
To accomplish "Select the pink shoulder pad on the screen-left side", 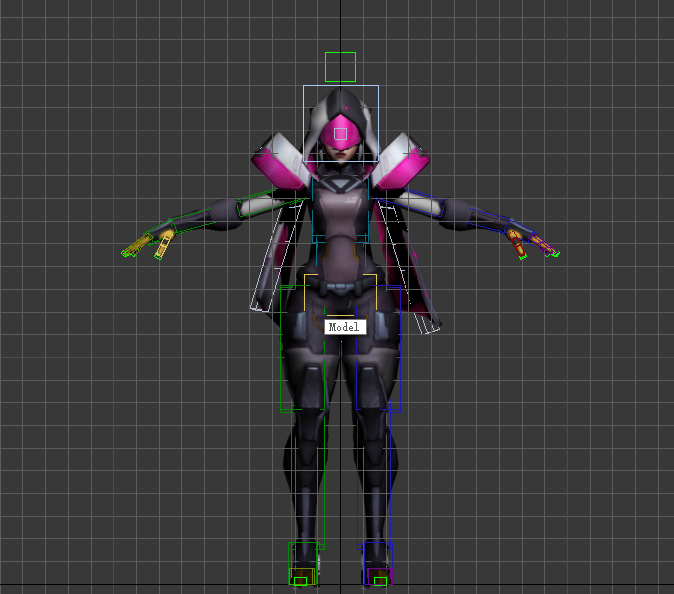I will coord(276,162).
